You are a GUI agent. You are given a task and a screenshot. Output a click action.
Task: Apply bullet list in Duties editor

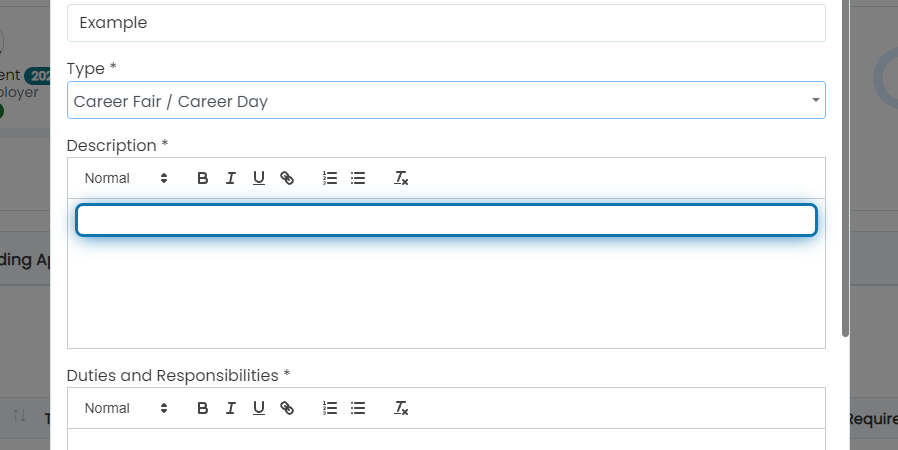pyautogui.click(x=358, y=408)
